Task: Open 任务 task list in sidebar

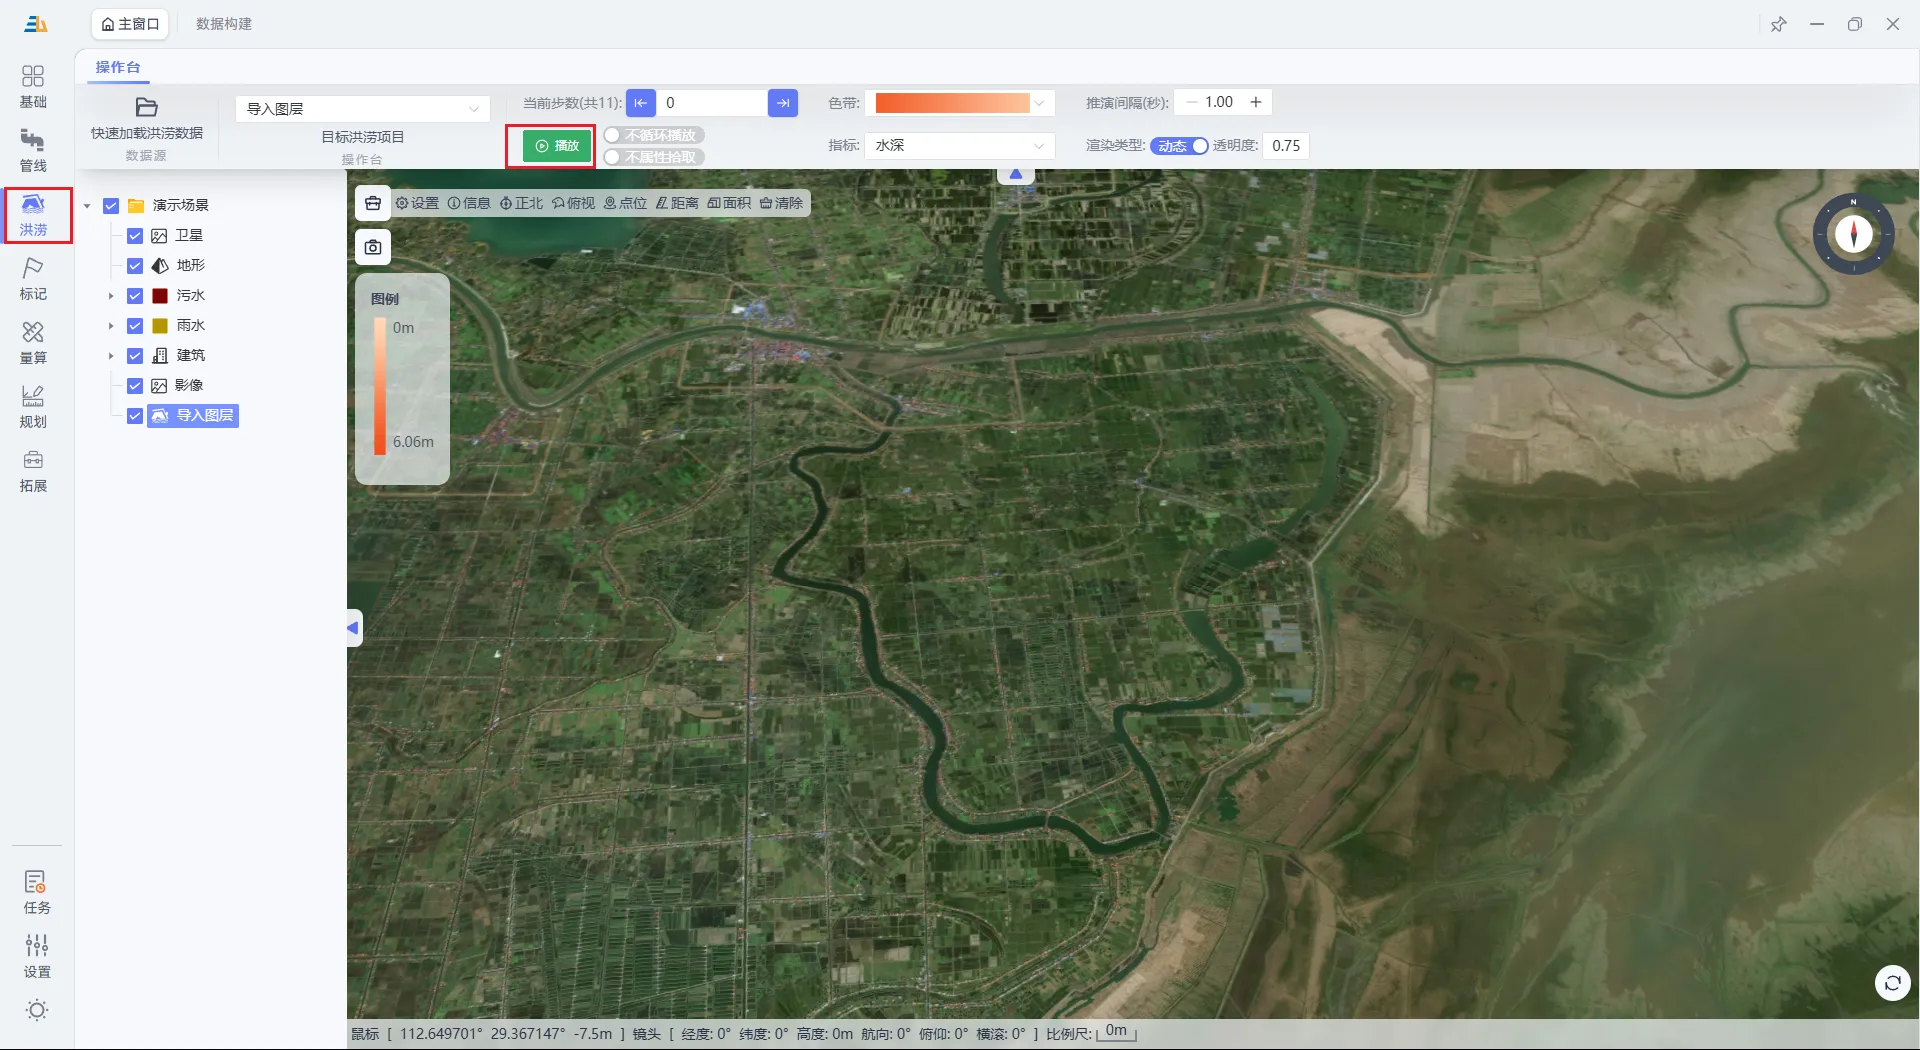Action: click(36, 892)
